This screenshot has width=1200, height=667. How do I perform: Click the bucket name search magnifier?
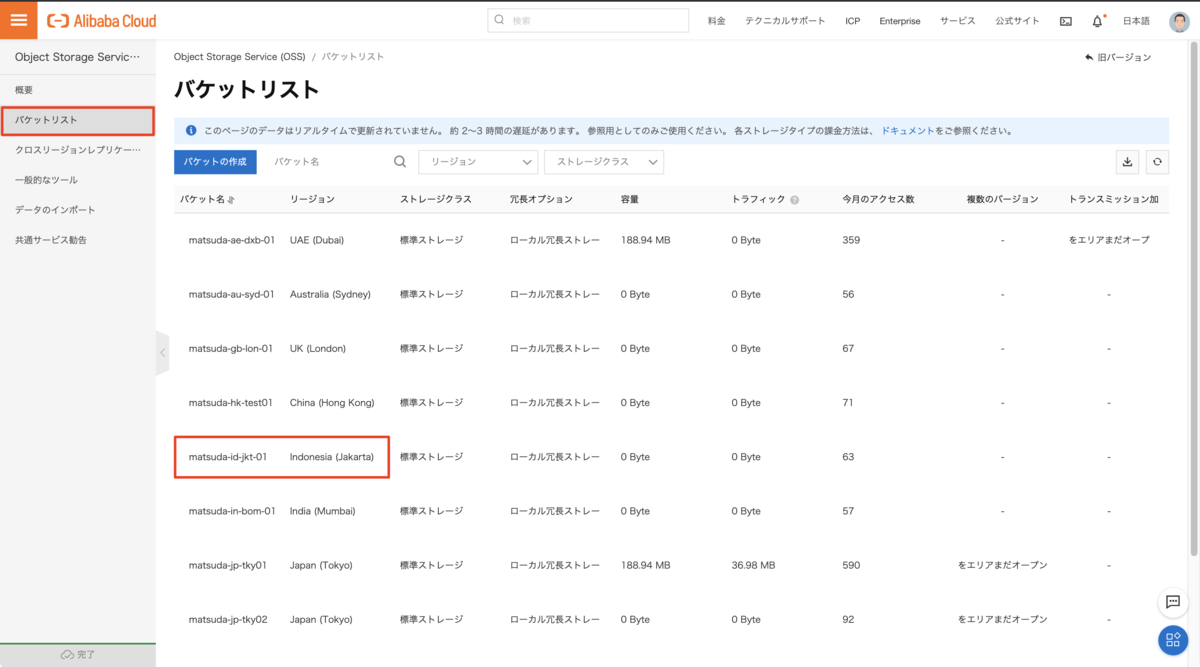[400, 162]
